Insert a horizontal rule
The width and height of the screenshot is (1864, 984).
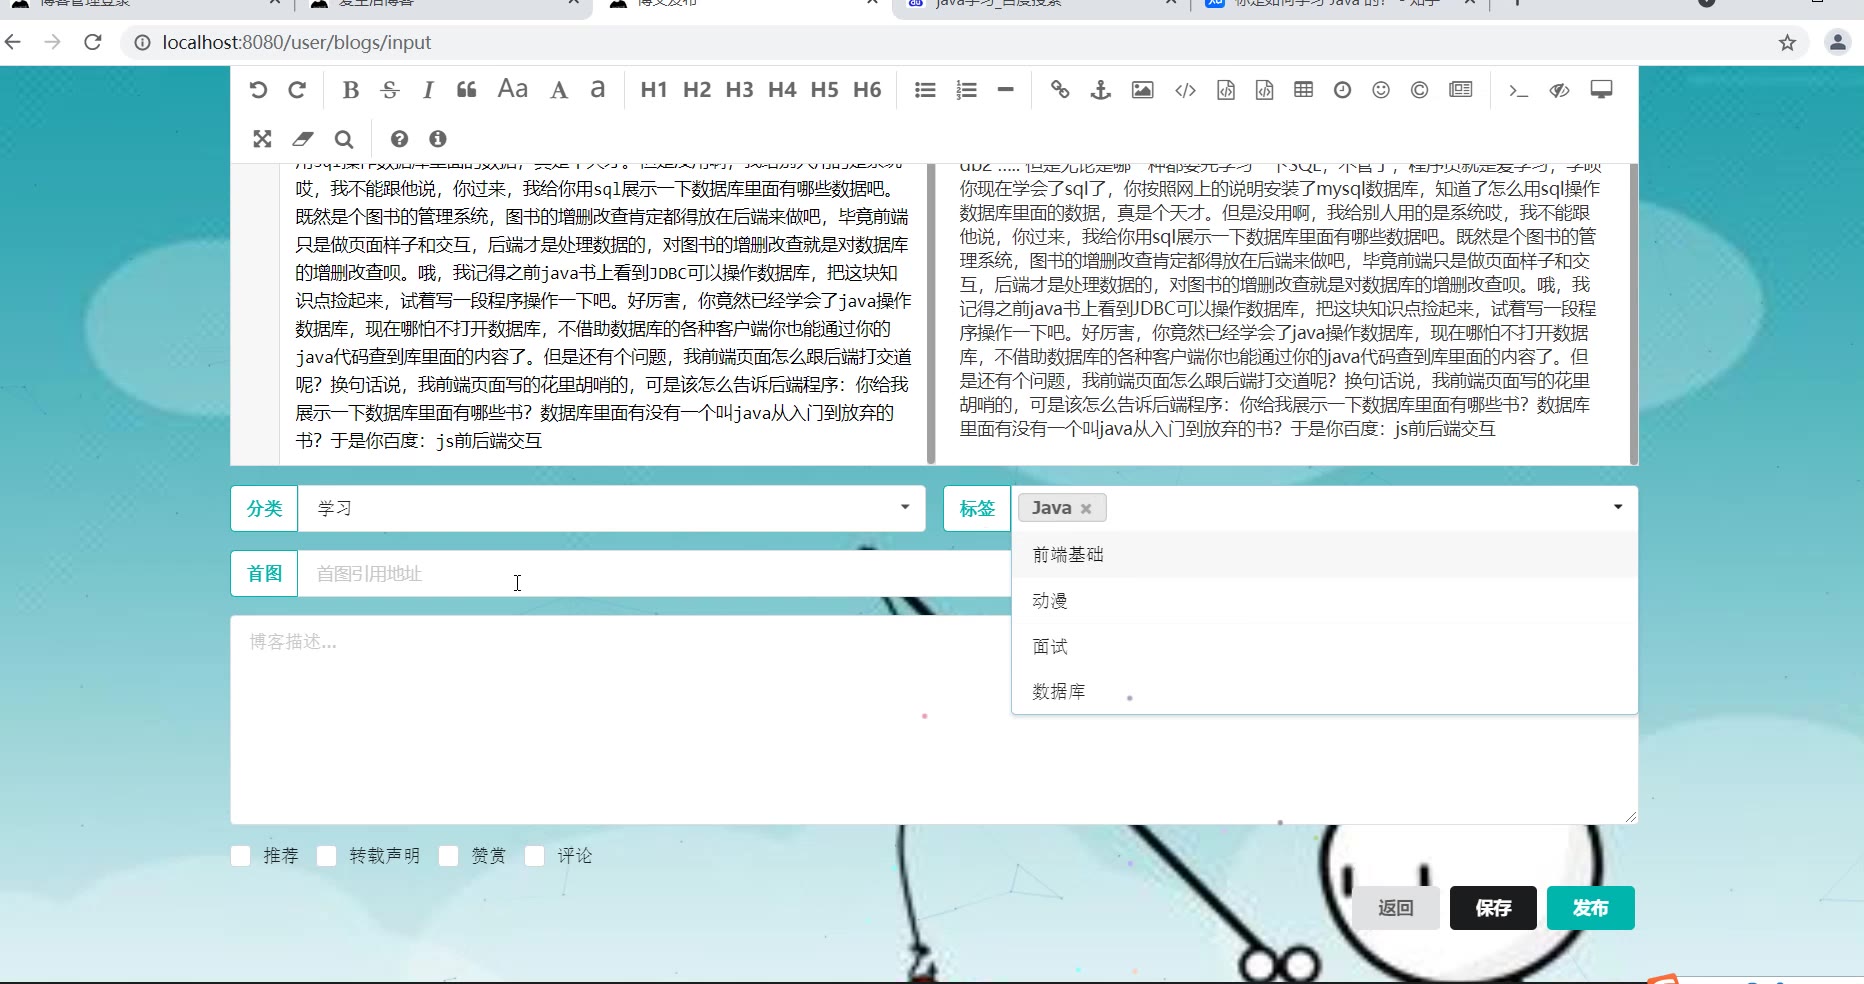[1005, 90]
